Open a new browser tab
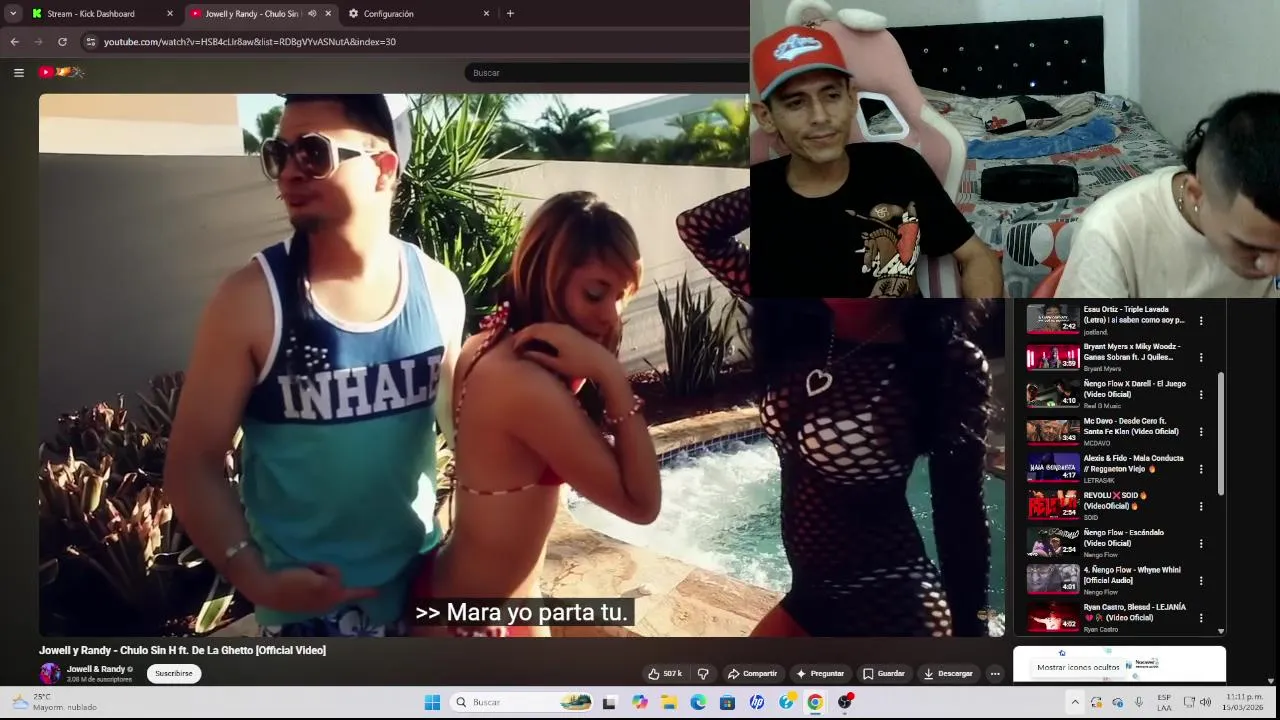Screen dimensions: 1280x720 pyautogui.click(x=510, y=14)
